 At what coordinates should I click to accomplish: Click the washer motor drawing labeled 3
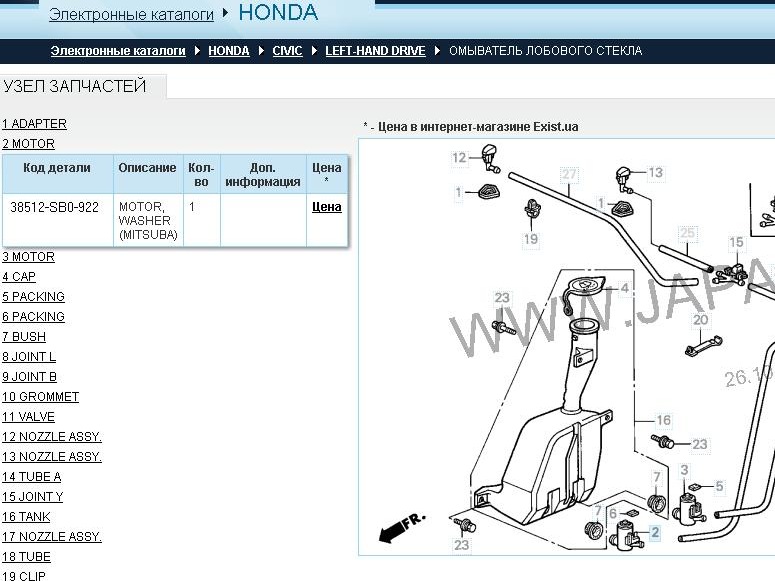(689, 508)
